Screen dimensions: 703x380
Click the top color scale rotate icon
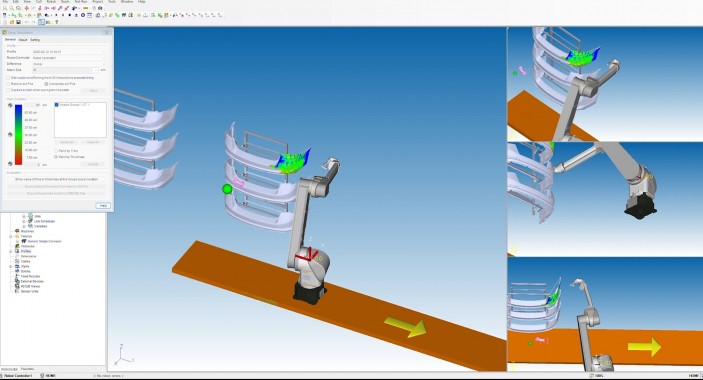coord(10,105)
